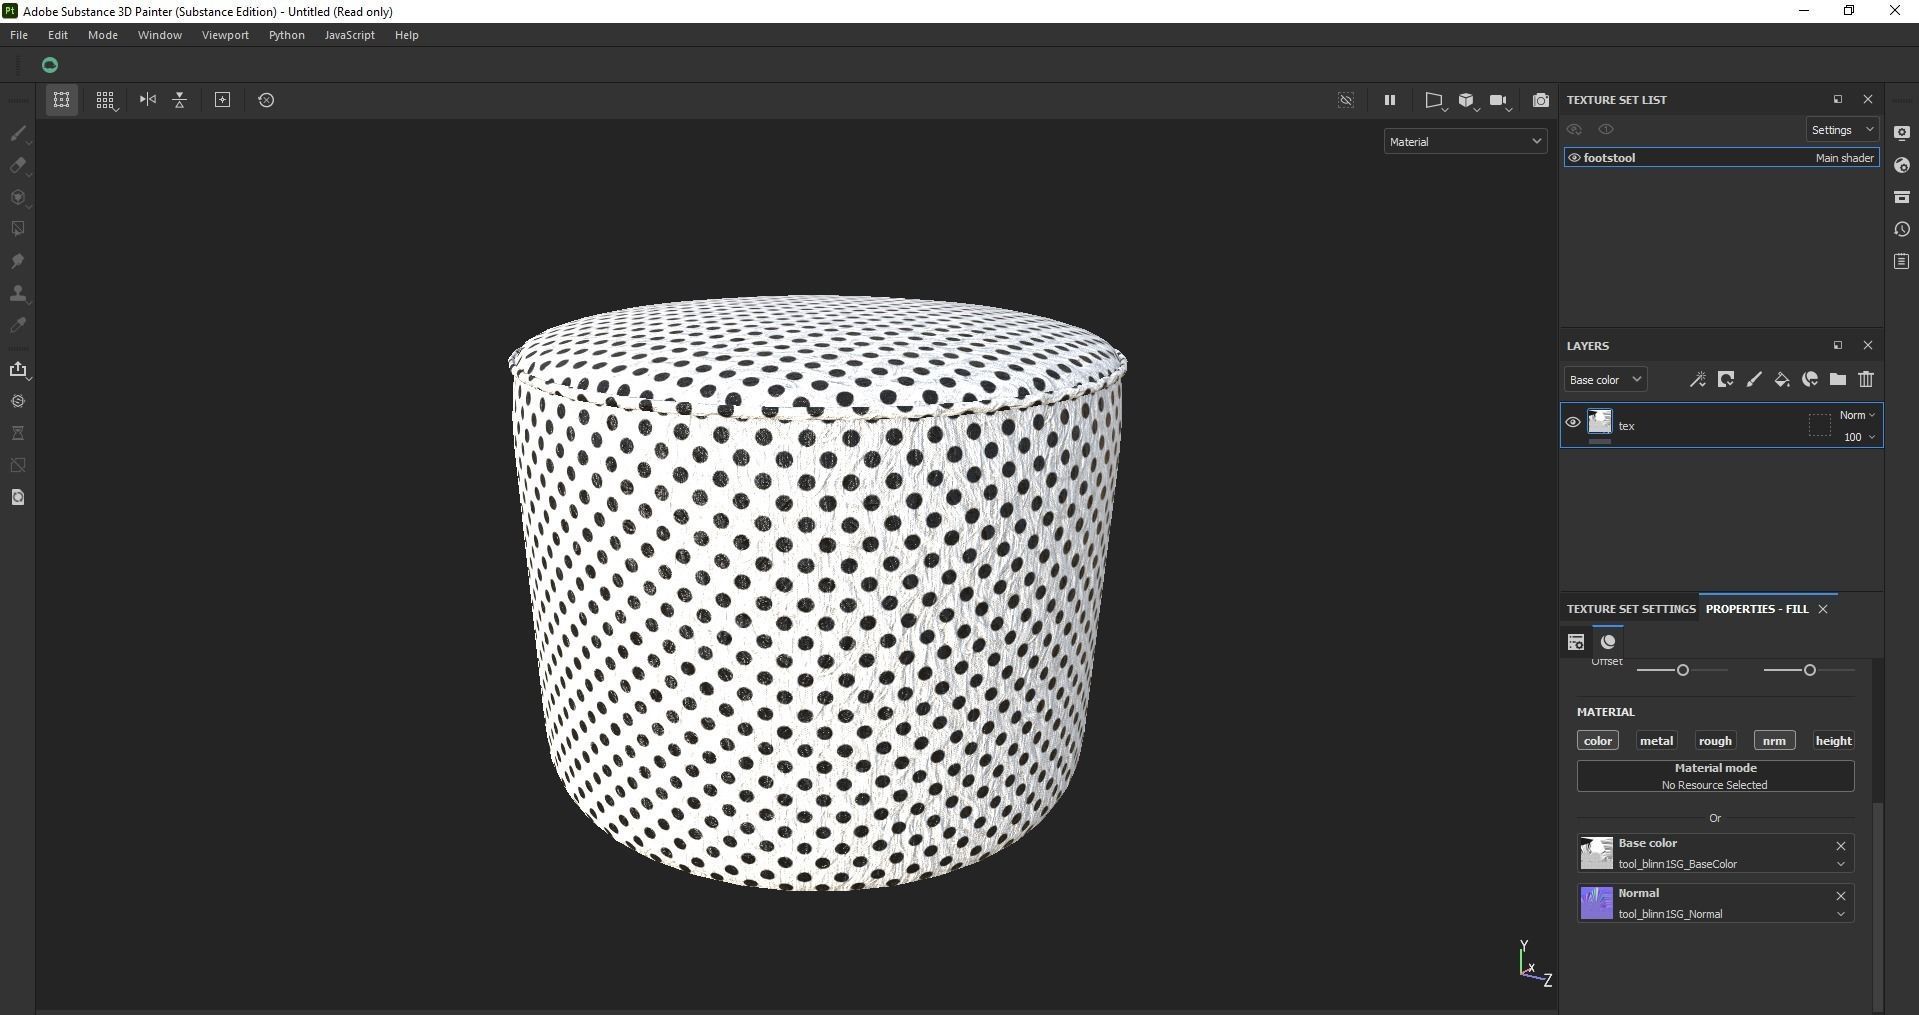Image resolution: width=1919 pixels, height=1015 pixels.
Task: Click the dotted-square symmetry frame icon
Action: [x=61, y=100]
